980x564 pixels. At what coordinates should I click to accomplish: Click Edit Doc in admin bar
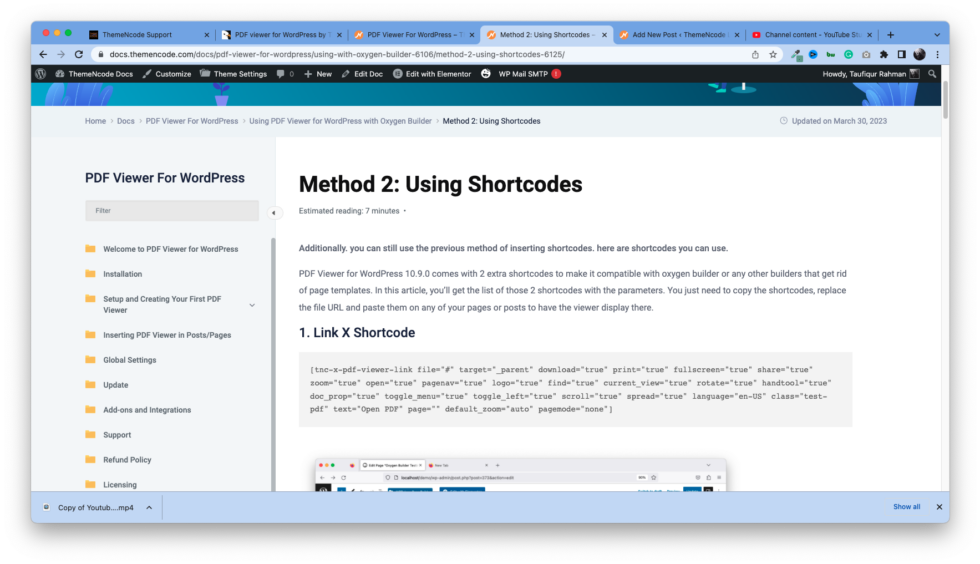(362, 74)
